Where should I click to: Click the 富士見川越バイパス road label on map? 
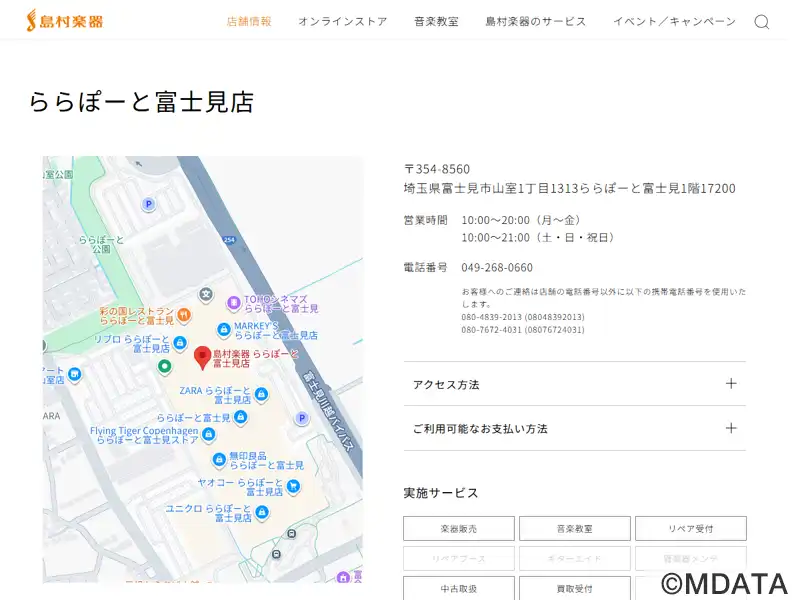pos(328,412)
